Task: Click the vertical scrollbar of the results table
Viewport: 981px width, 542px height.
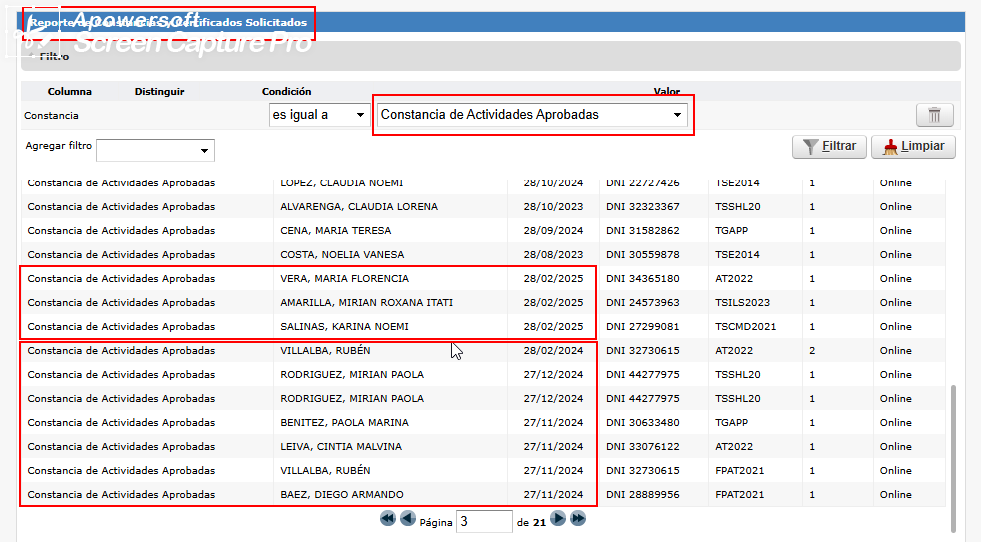Action: [953, 450]
